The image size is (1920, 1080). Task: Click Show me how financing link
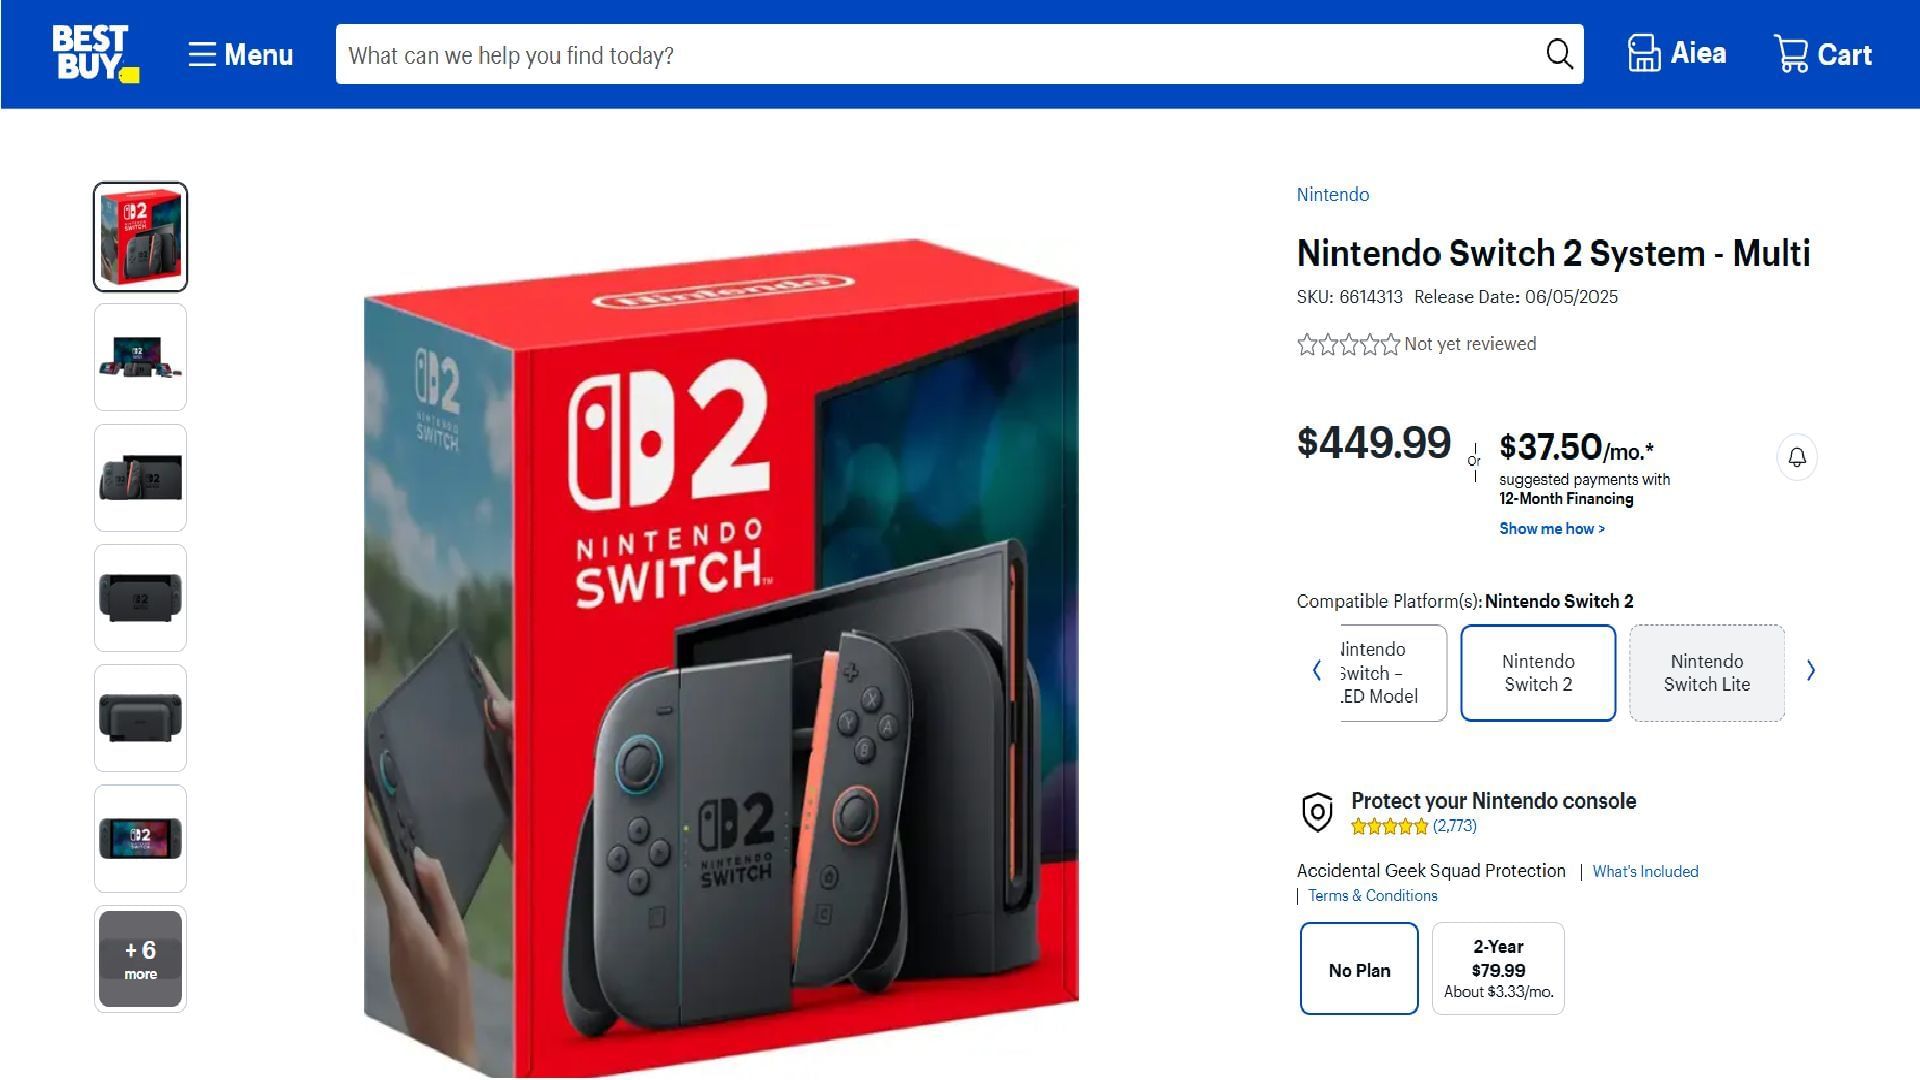tap(1551, 529)
